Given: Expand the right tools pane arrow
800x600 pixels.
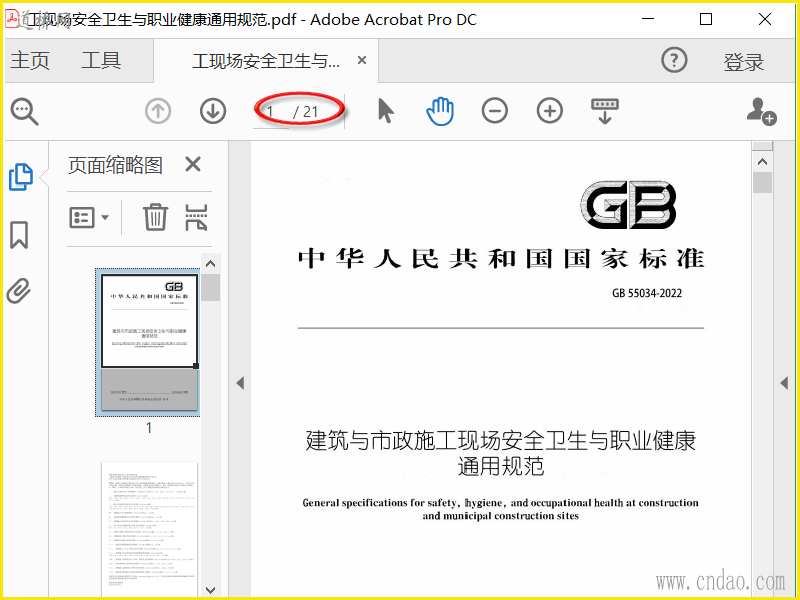Looking at the screenshot, I should (784, 383).
